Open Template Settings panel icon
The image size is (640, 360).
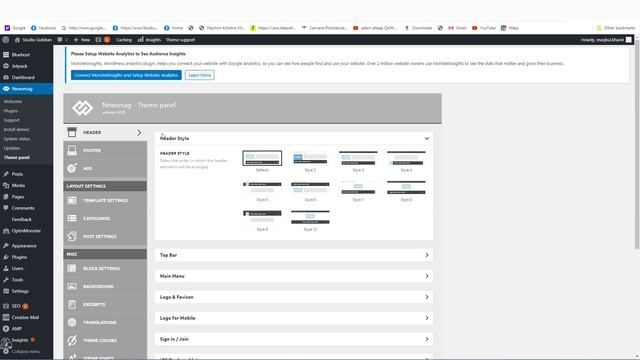pyautogui.click(x=72, y=200)
